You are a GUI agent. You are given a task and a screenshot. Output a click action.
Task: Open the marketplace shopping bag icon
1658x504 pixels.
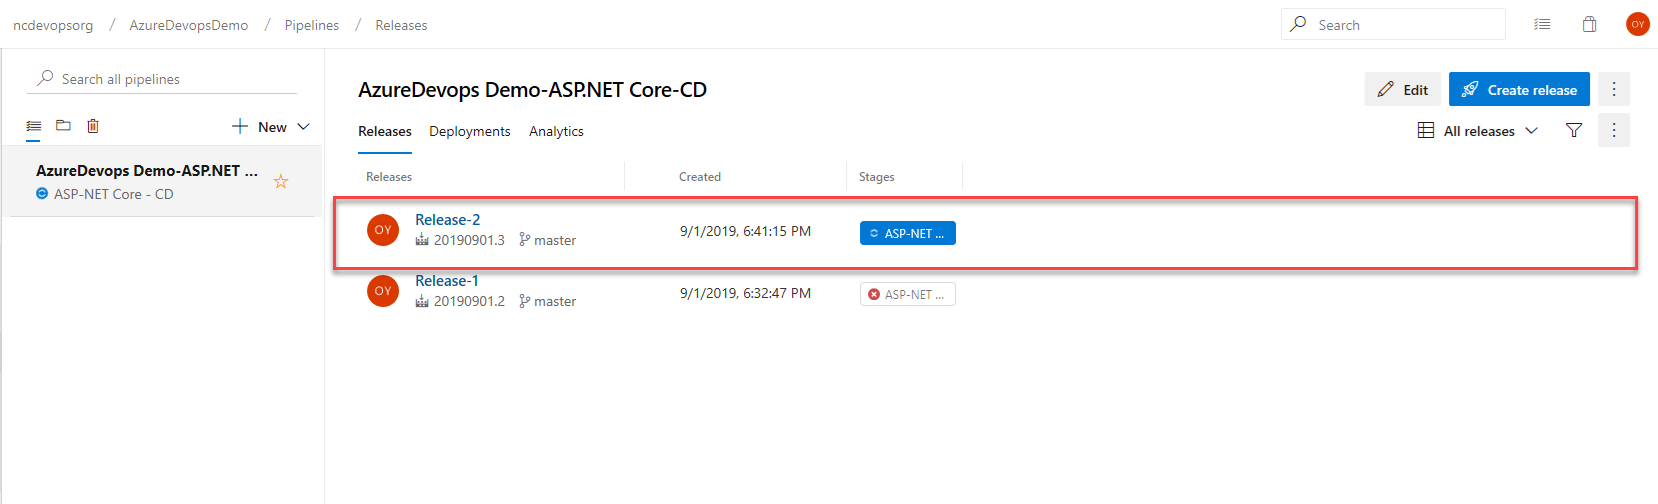click(1589, 24)
